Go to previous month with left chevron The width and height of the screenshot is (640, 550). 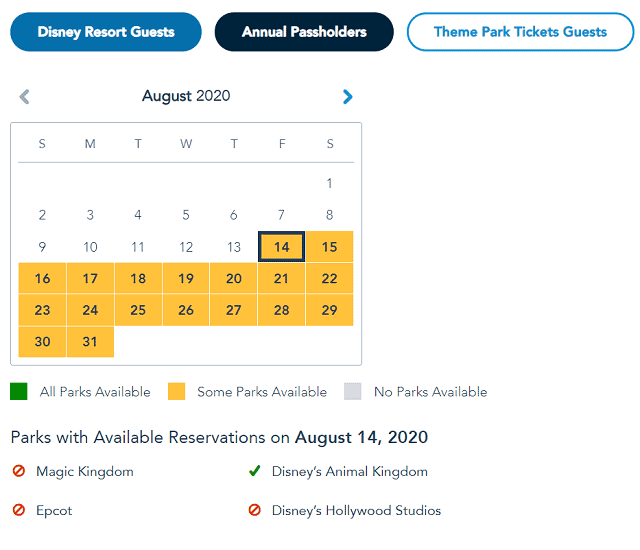tap(24, 97)
